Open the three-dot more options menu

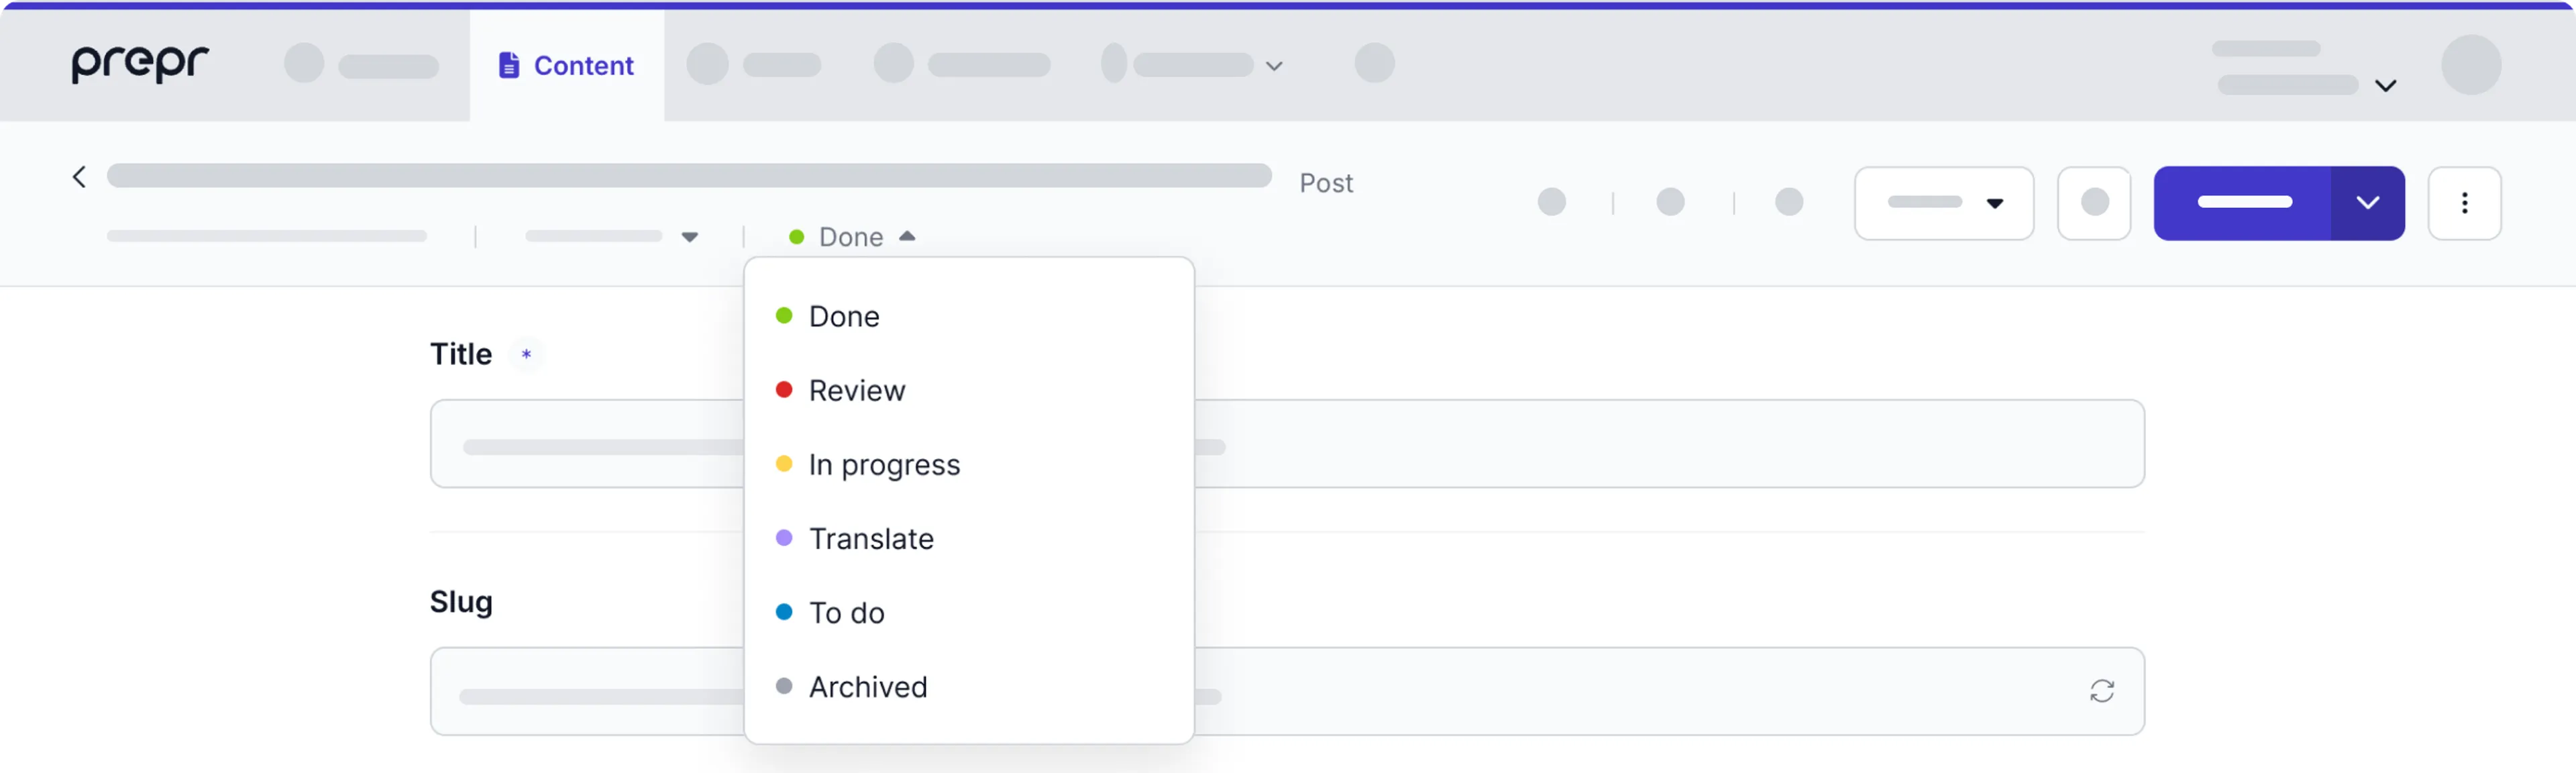click(x=2464, y=203)
